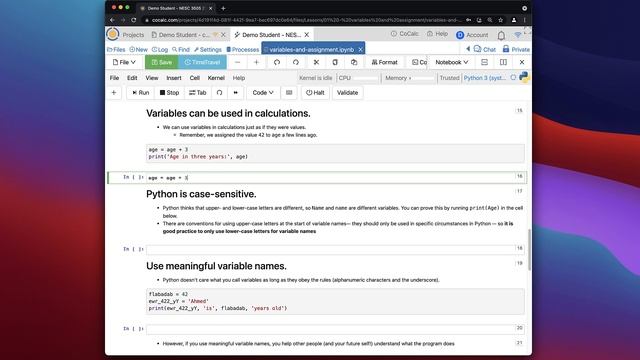Redo the last notebook edit
Image resolution: width=640 pixels, height=360 pixels.
(x=296, y=62)
